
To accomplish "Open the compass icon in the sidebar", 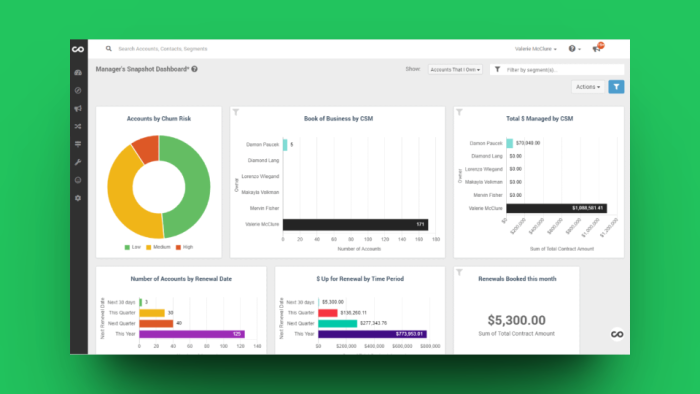I will tap(78, 91).
